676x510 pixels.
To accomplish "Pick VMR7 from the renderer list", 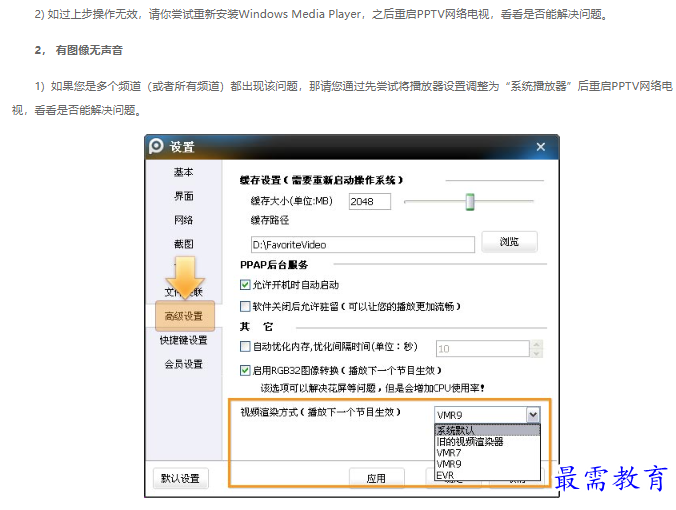I will pos(488,453).
